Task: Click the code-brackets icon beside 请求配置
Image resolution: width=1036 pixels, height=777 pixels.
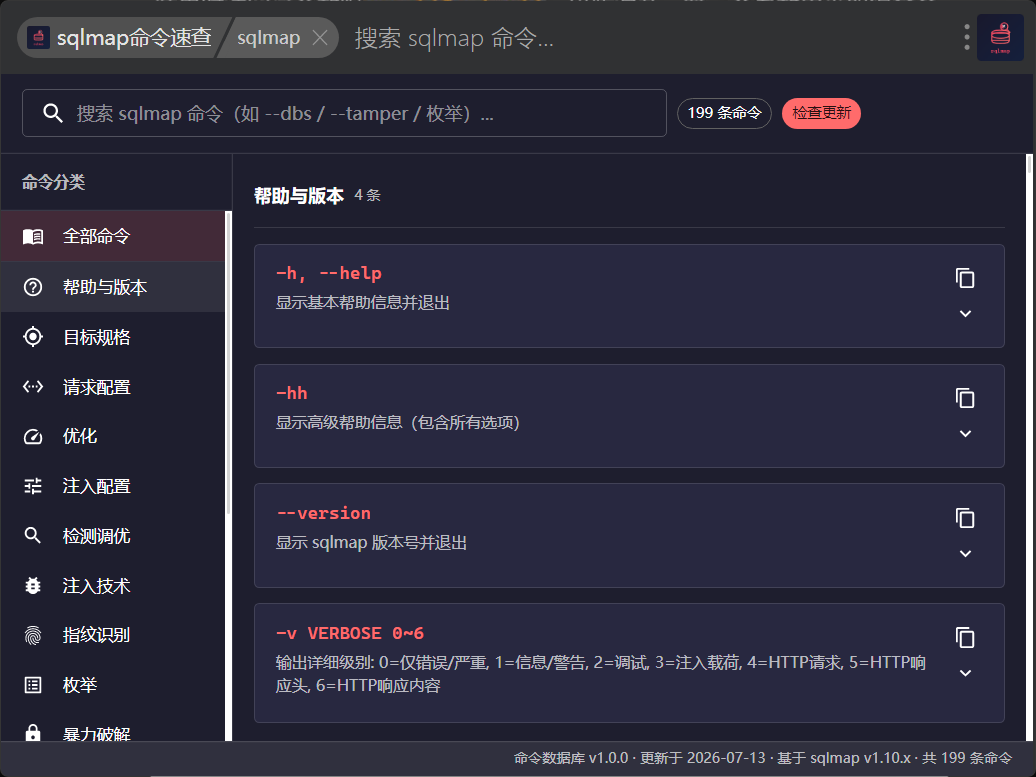Action: pyautogui.click(x=33, y=387)
